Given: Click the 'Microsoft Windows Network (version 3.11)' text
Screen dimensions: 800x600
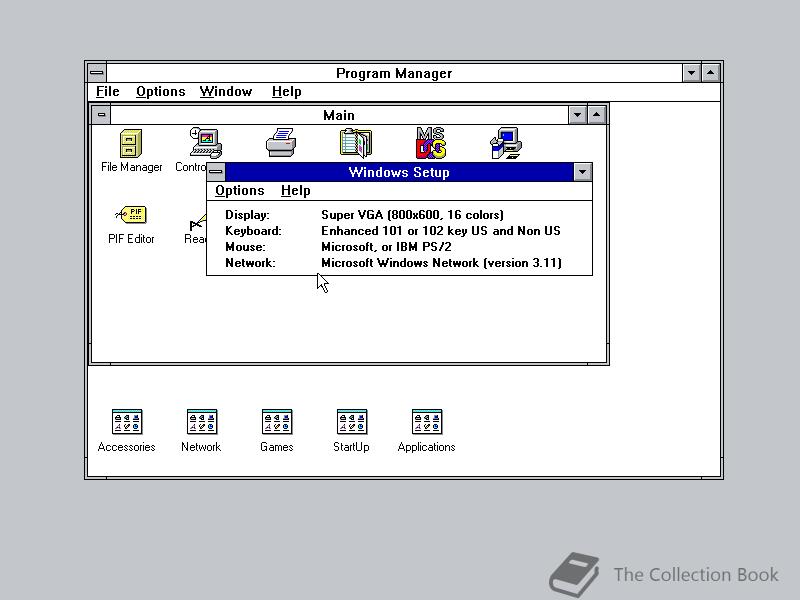Looking at the screenshot, I should 441,263.
